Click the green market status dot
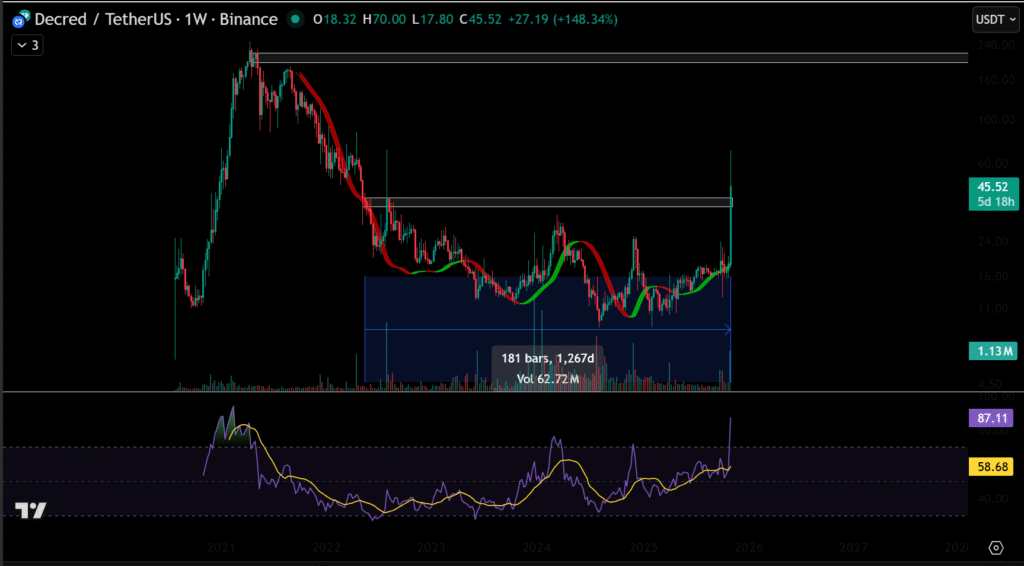Image resolution: width=1024 pixels, height=566 pixels. point(294,20)
